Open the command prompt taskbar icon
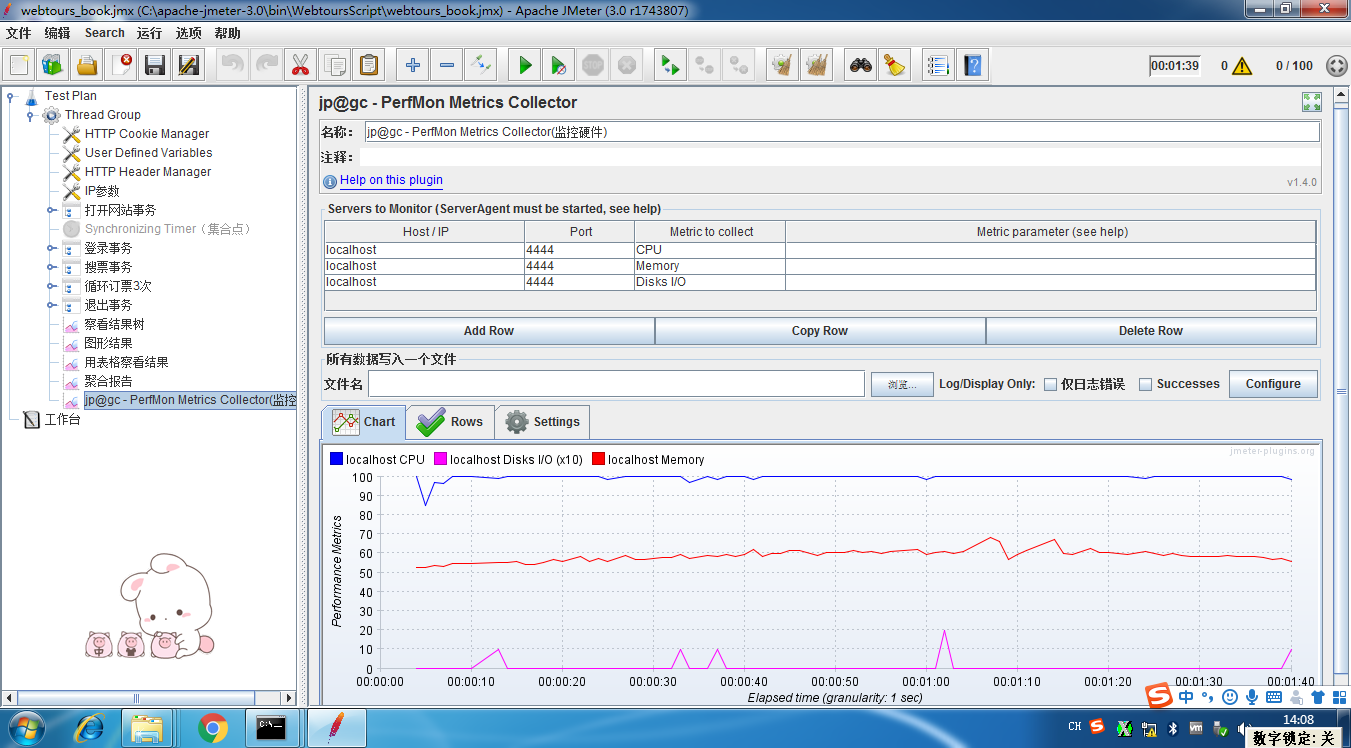Viewport: 1351px width, 748px height. tap(272, 728)
